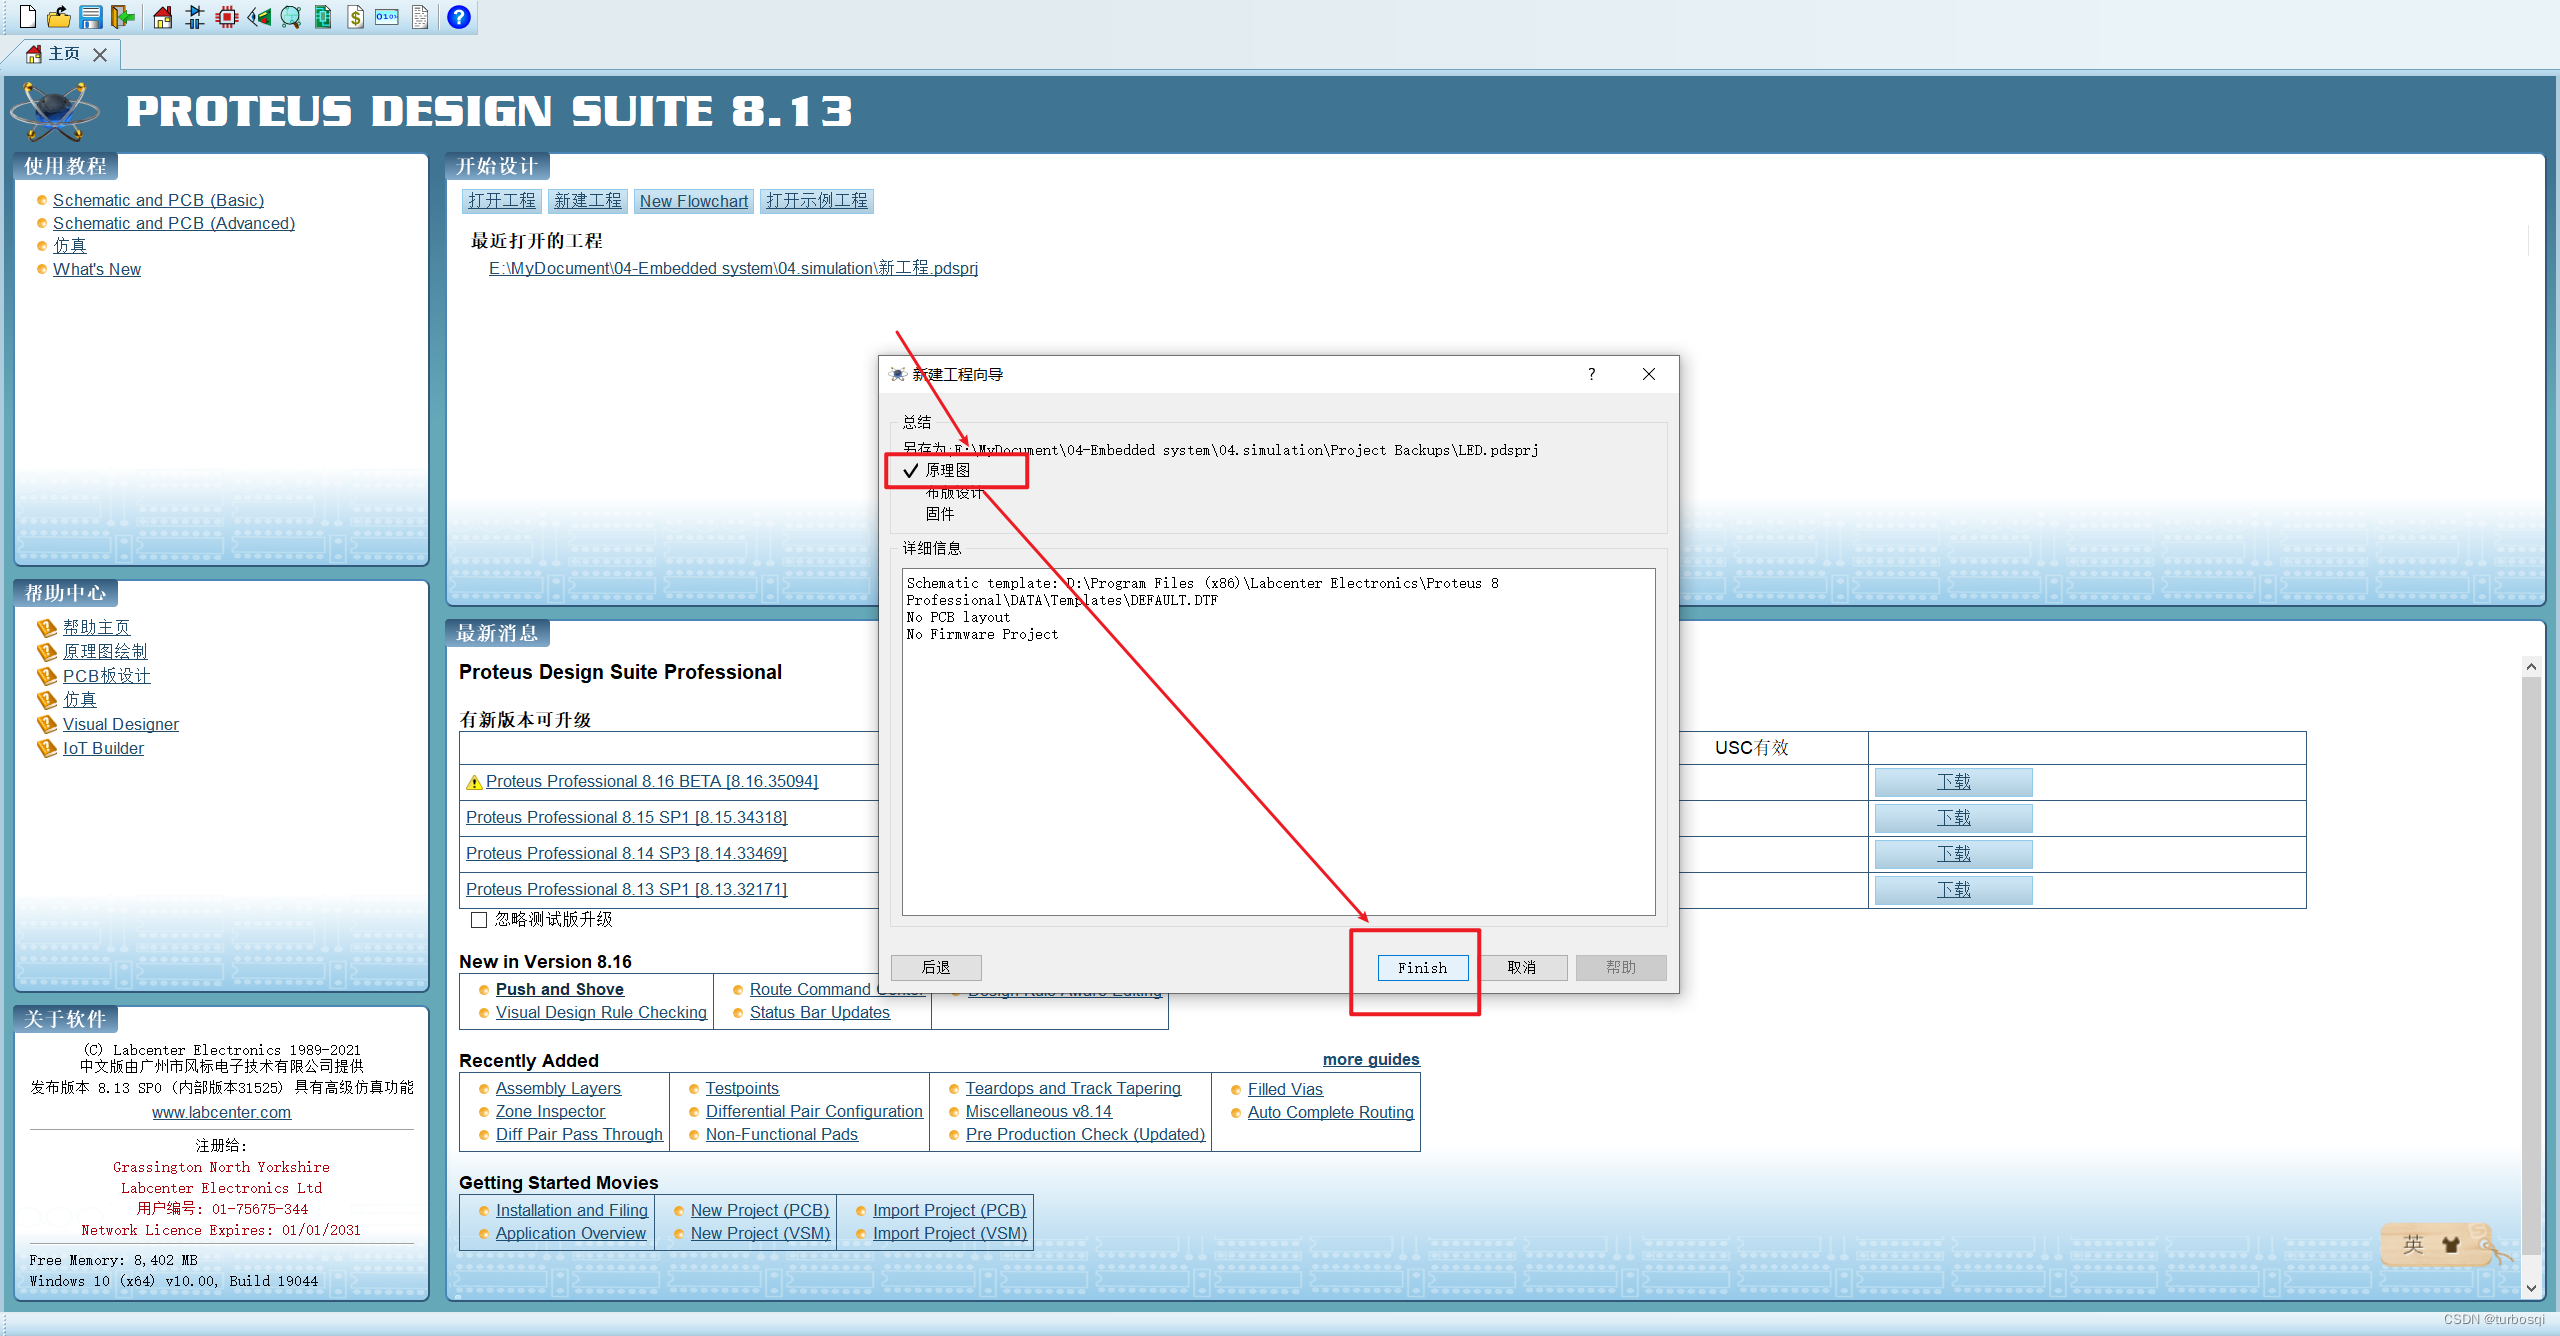This screenshot has width=2560, height=1336.
Task: Click the question mark in wizard title bar
Action: [x=1591, y=374]
